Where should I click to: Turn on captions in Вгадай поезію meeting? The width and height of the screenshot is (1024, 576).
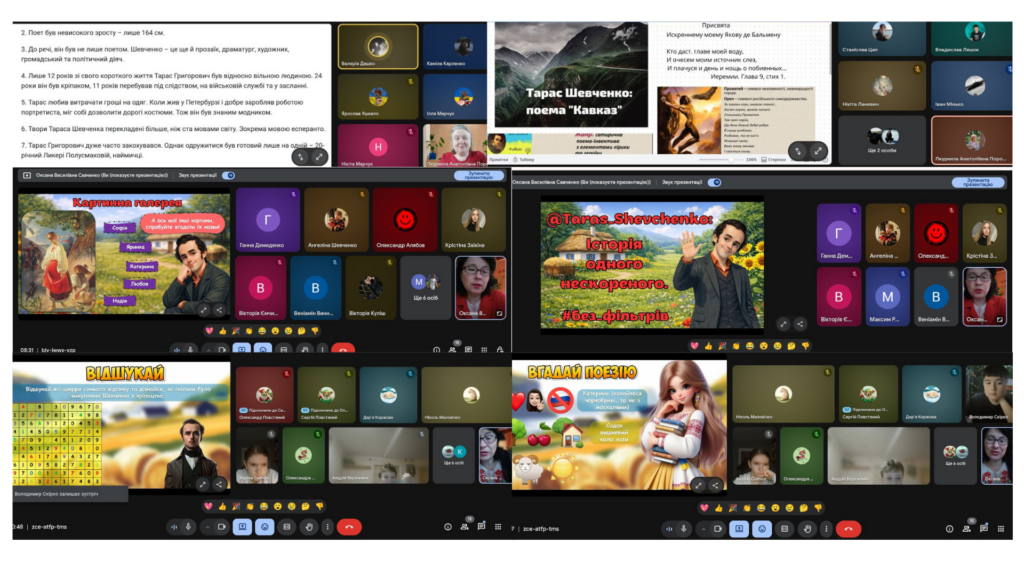point(784,529)
